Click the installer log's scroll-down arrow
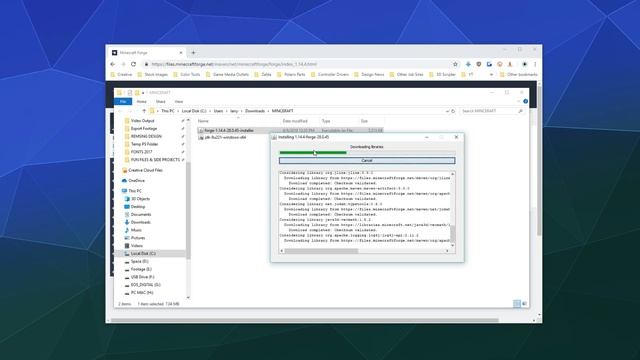 [x=452, y=245]
